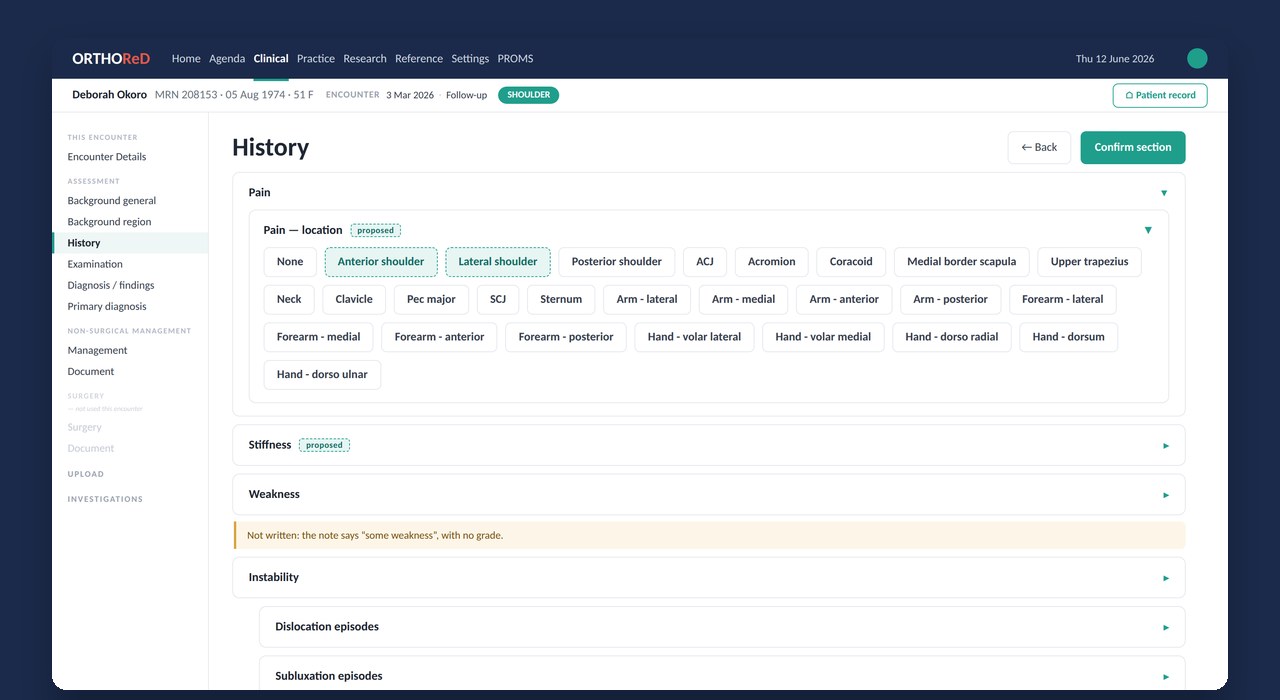Screen dimensions: 1280x700
Task: Toggle Posterior shoulder pain location
Action: (x=617, y=262)
